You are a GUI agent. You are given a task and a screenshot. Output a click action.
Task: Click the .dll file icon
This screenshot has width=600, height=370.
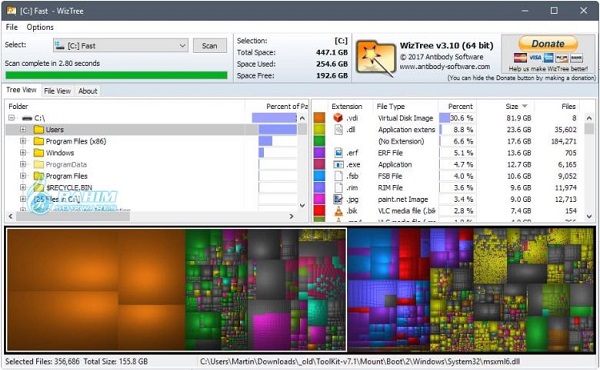tap(338, 129)
